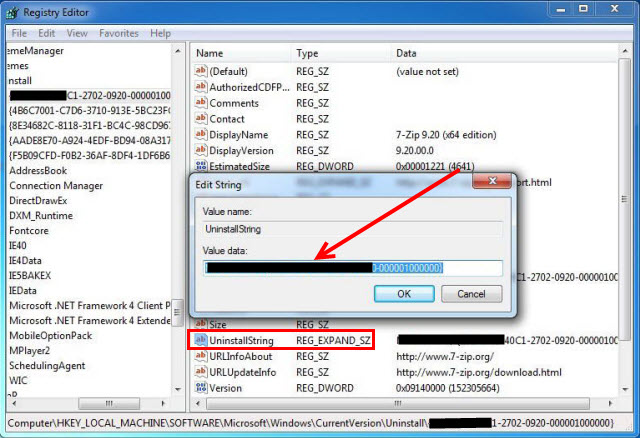Select the SchedulingAgent key
640x438 pixels.
pyautogui.click(x=48, y=365)
